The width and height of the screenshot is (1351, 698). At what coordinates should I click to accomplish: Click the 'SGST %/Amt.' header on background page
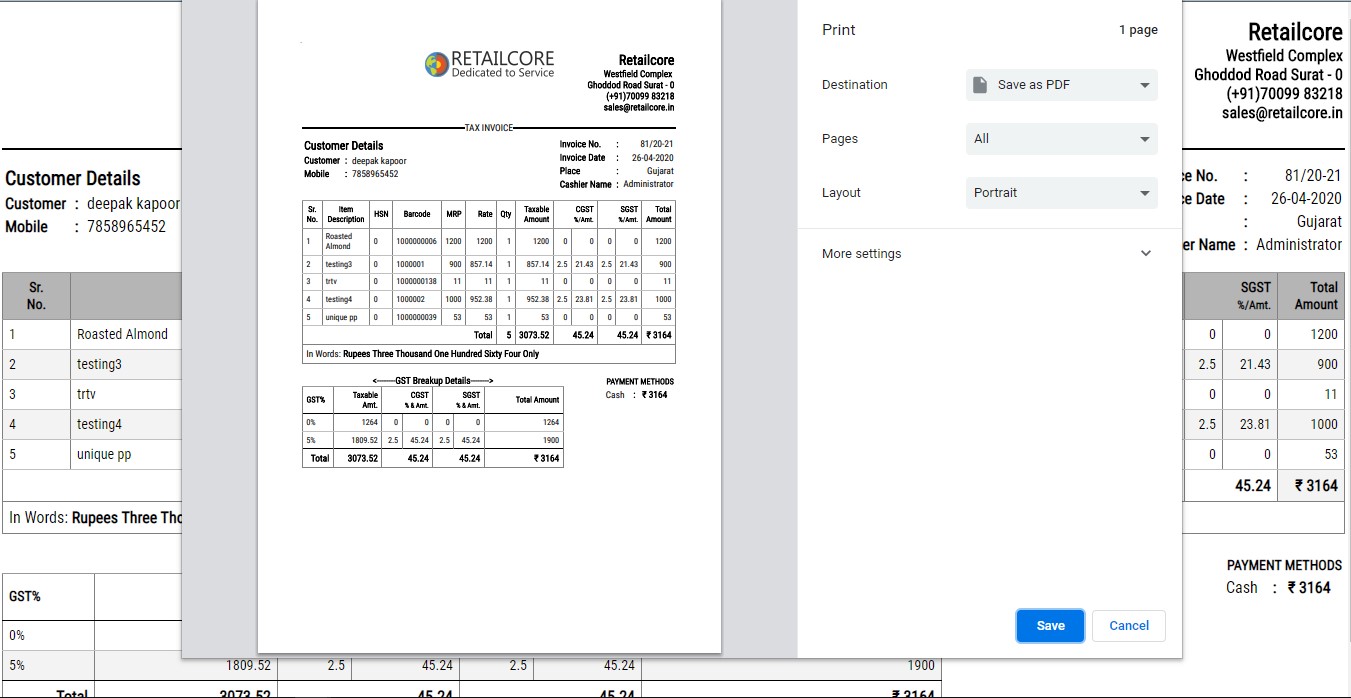tap(1255, 295)
